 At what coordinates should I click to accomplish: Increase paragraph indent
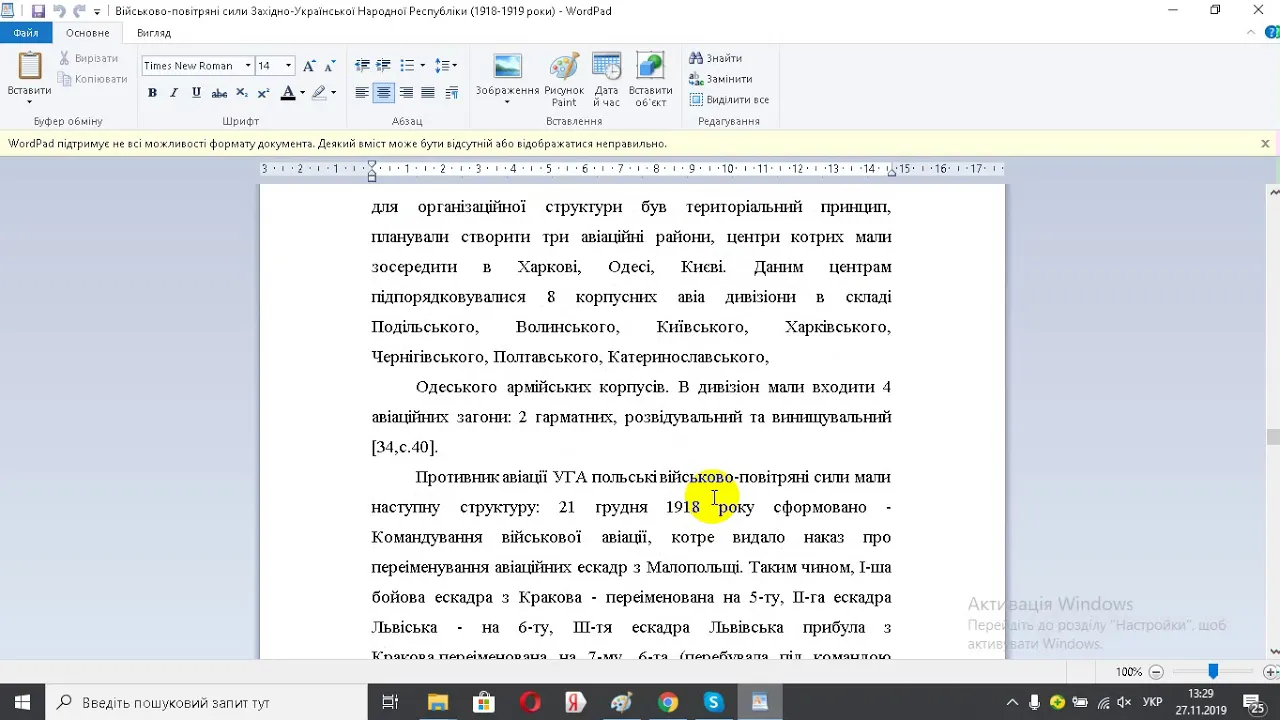[383, 66]
